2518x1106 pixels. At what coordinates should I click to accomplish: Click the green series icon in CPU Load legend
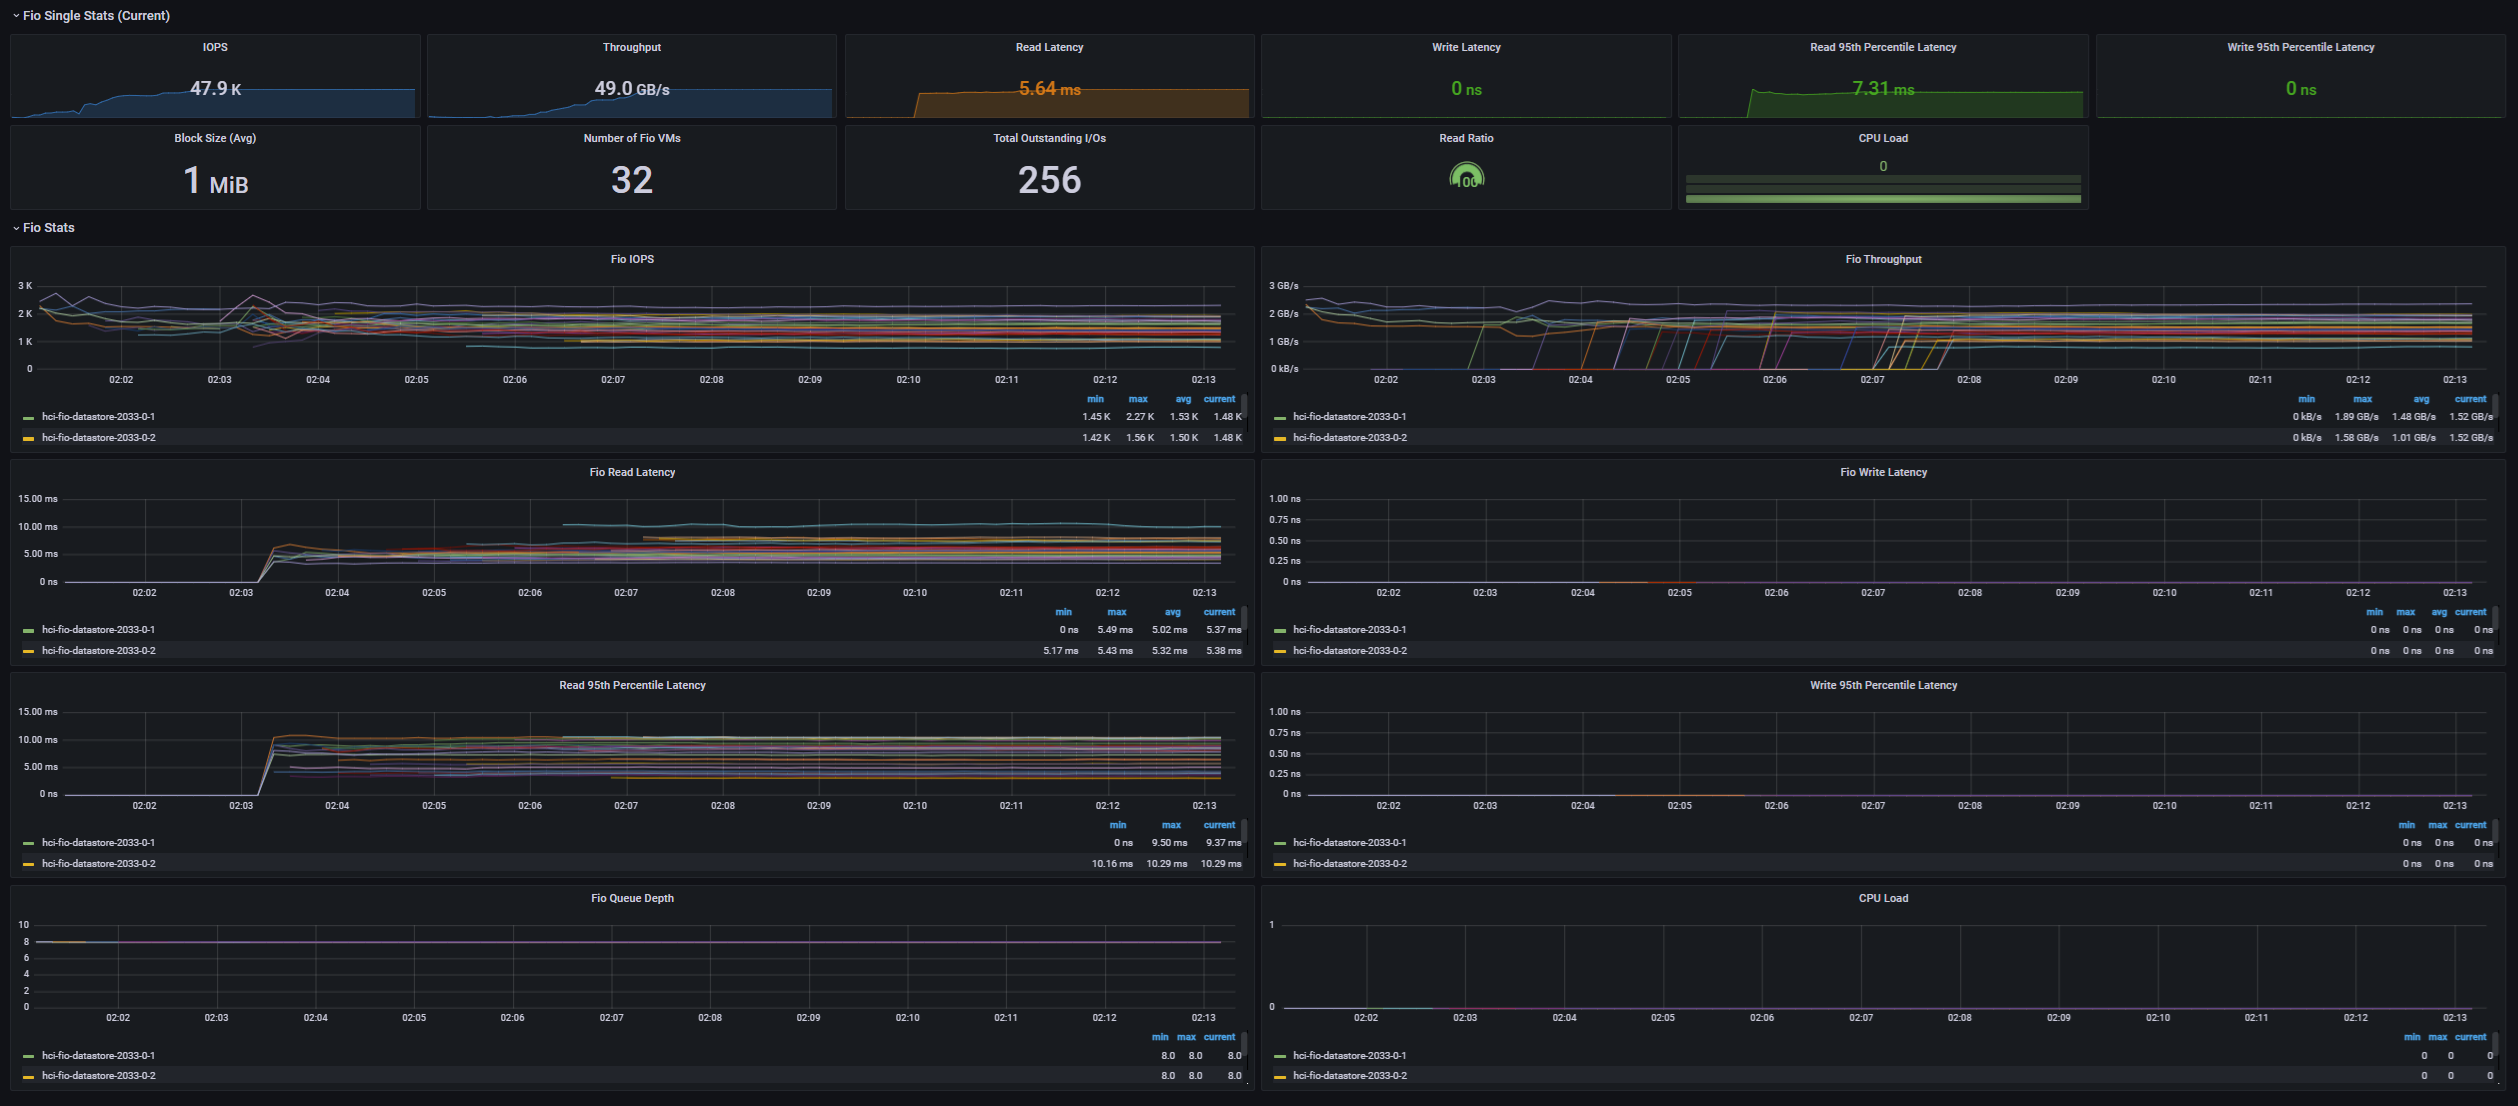[1280, 1056]
